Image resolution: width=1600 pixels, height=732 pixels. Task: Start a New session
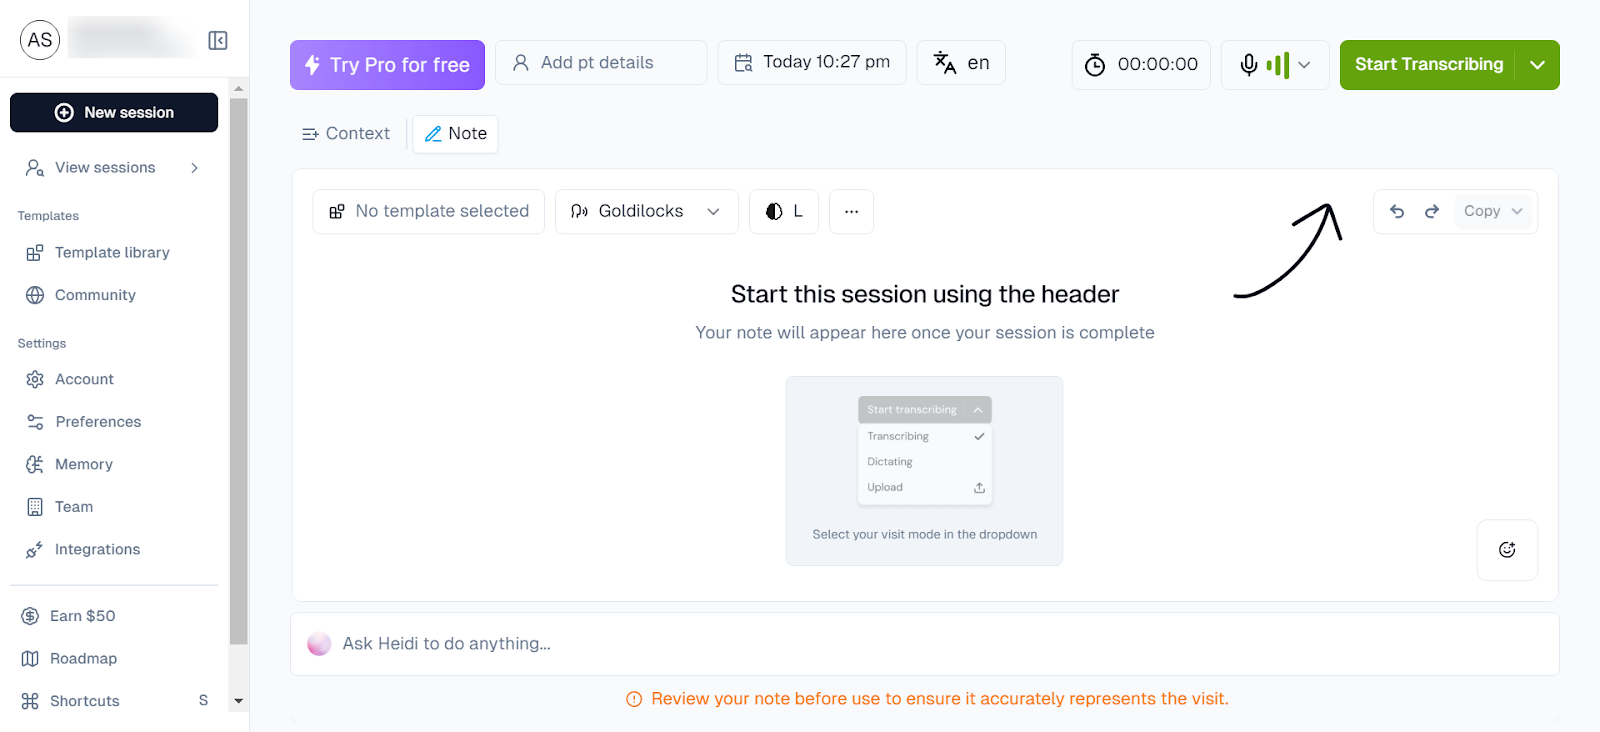point(113,112)
